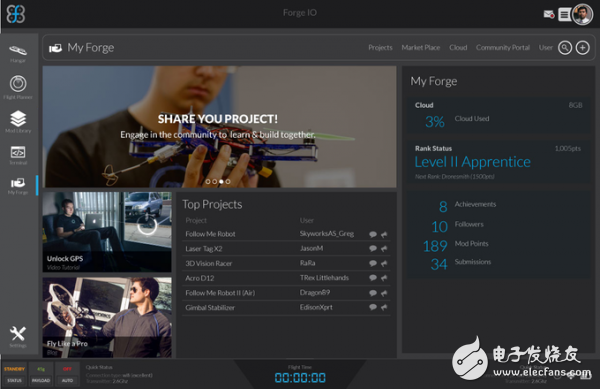The image size is (600, 389).
Task: Open the Flight Planner sidebar icon
Action: 18,84
